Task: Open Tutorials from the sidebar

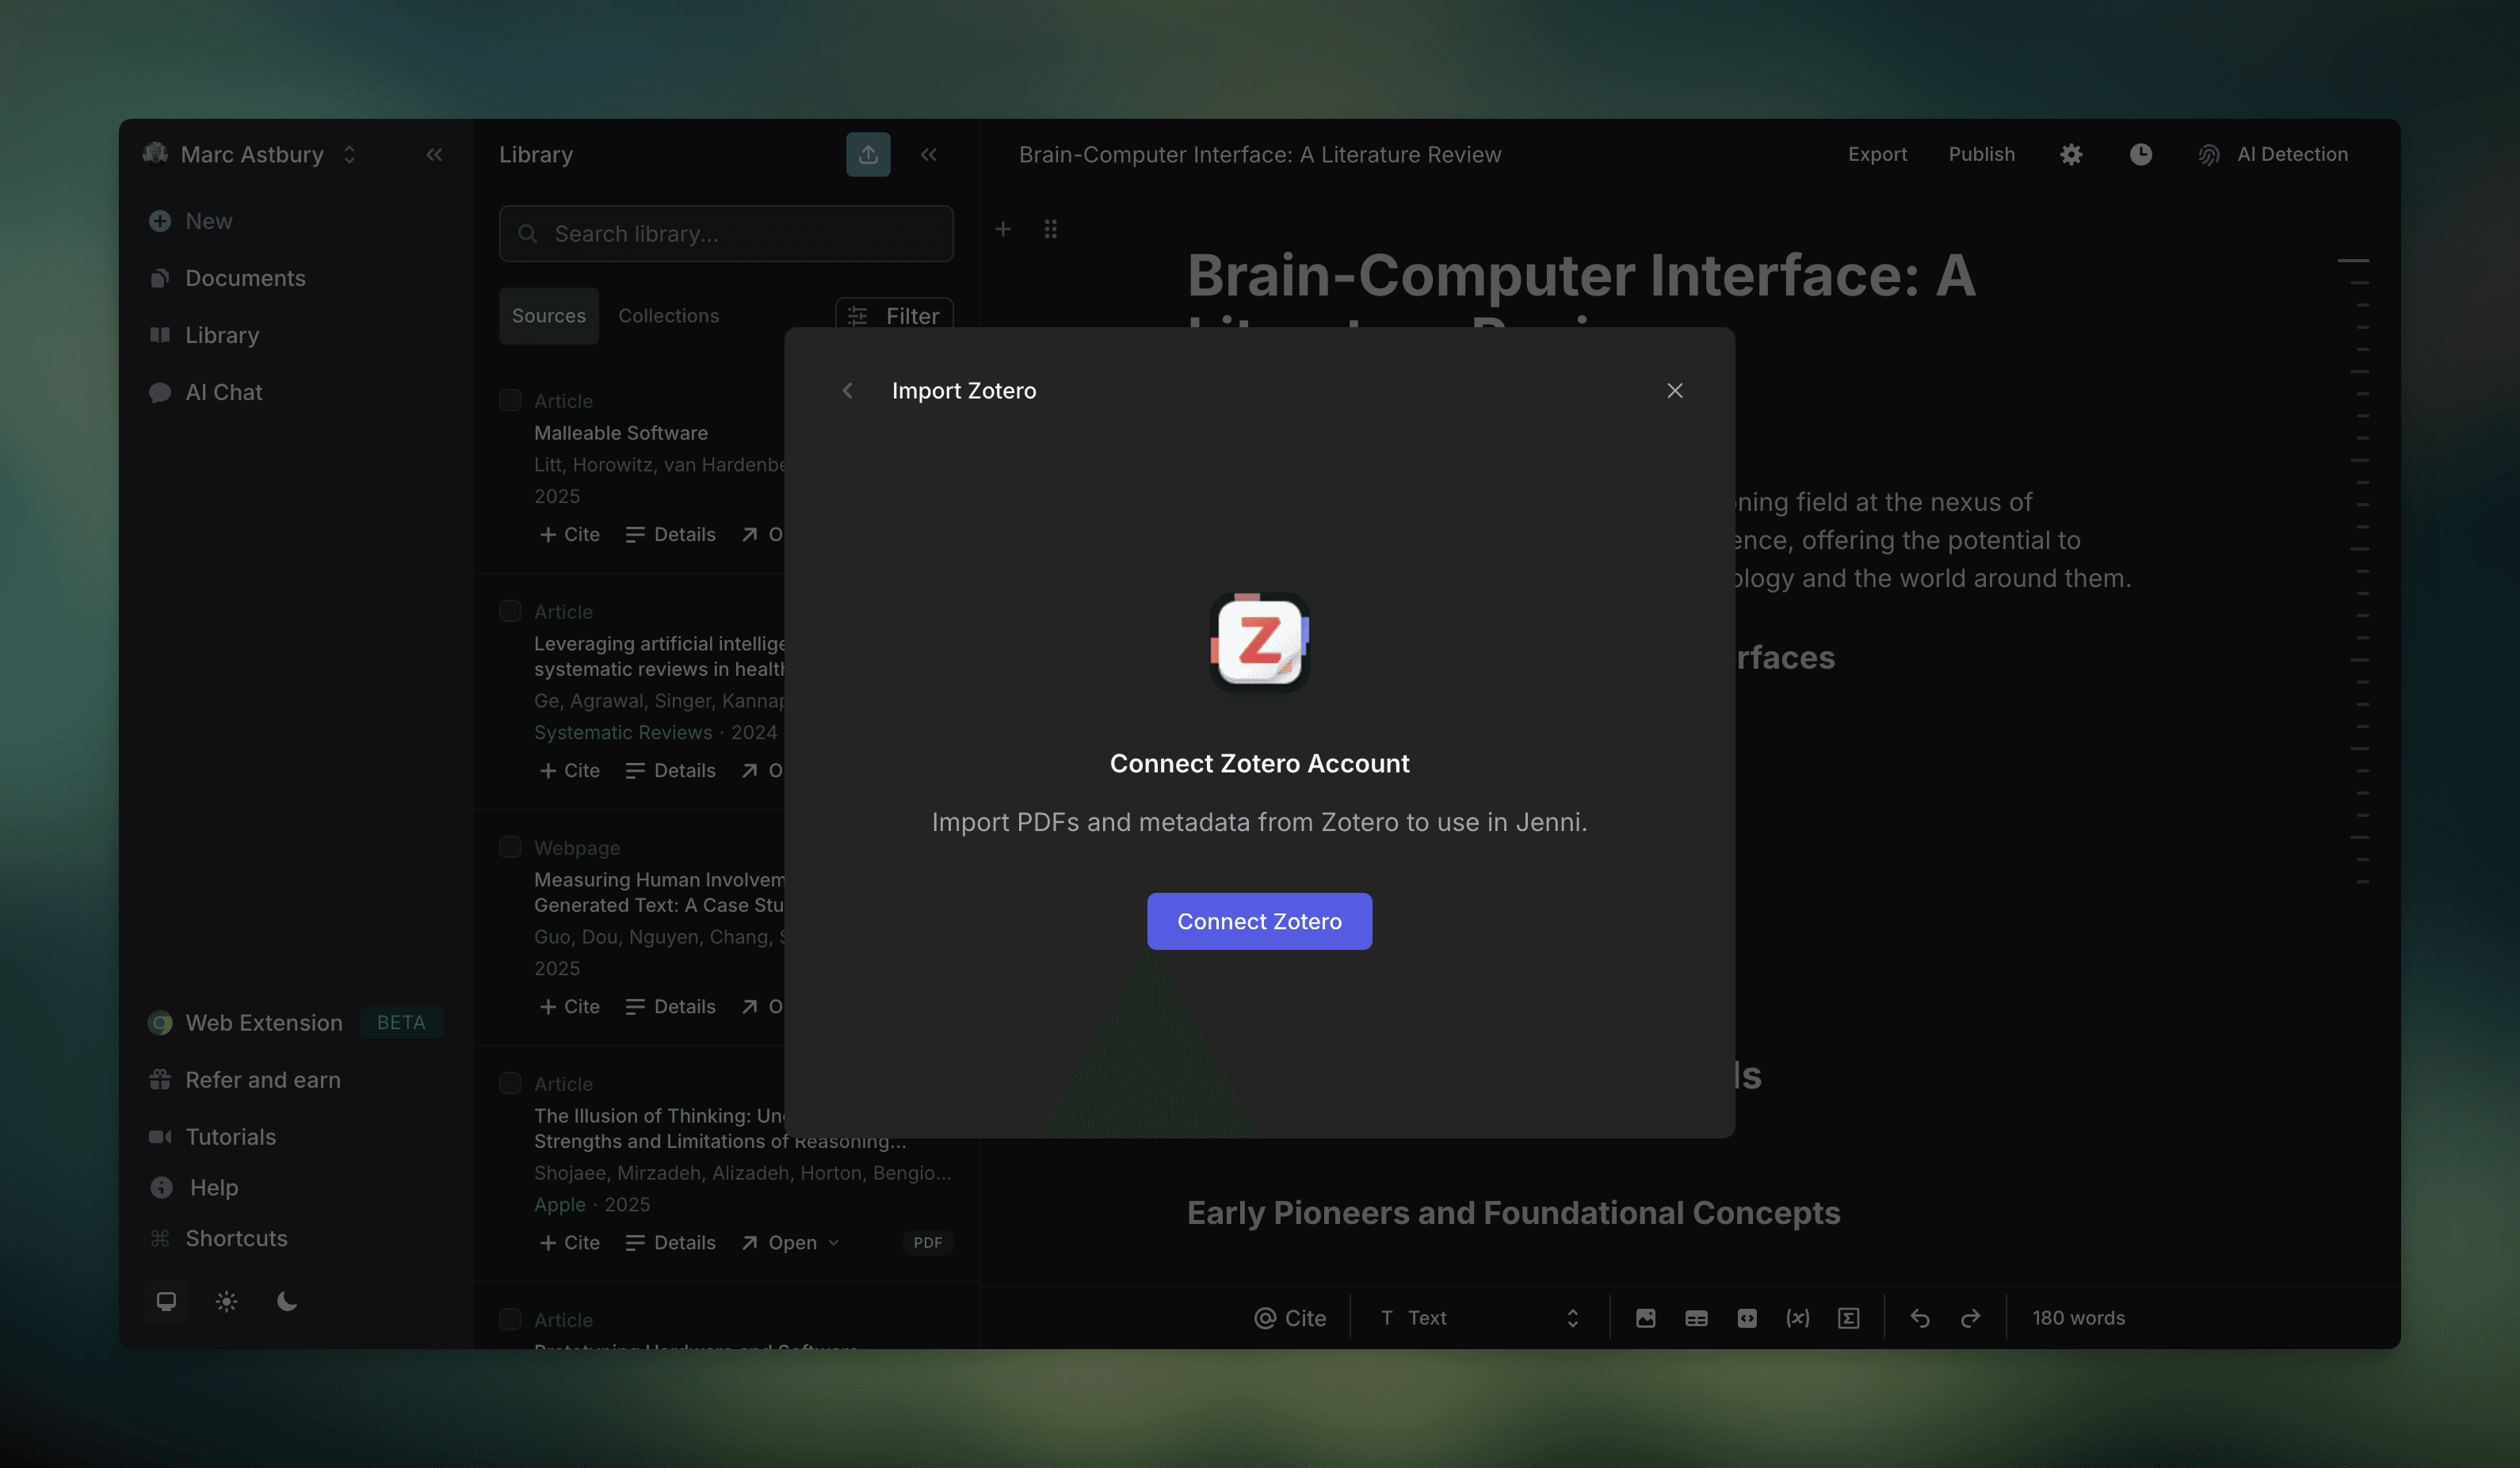Action: tap(213, 1137)
